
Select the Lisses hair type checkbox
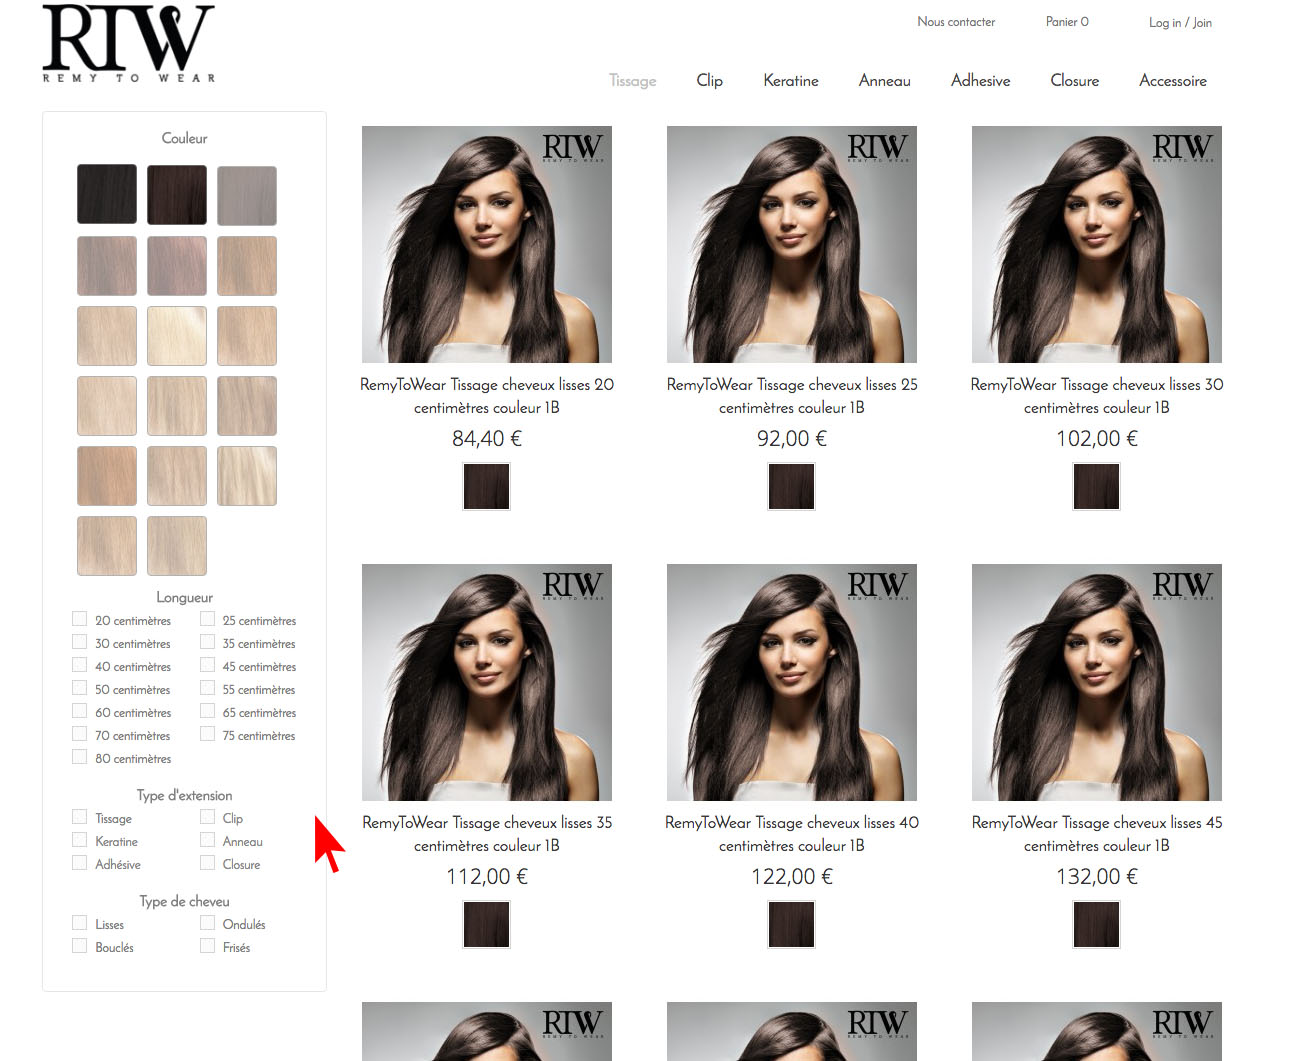[x=79, y=923]
